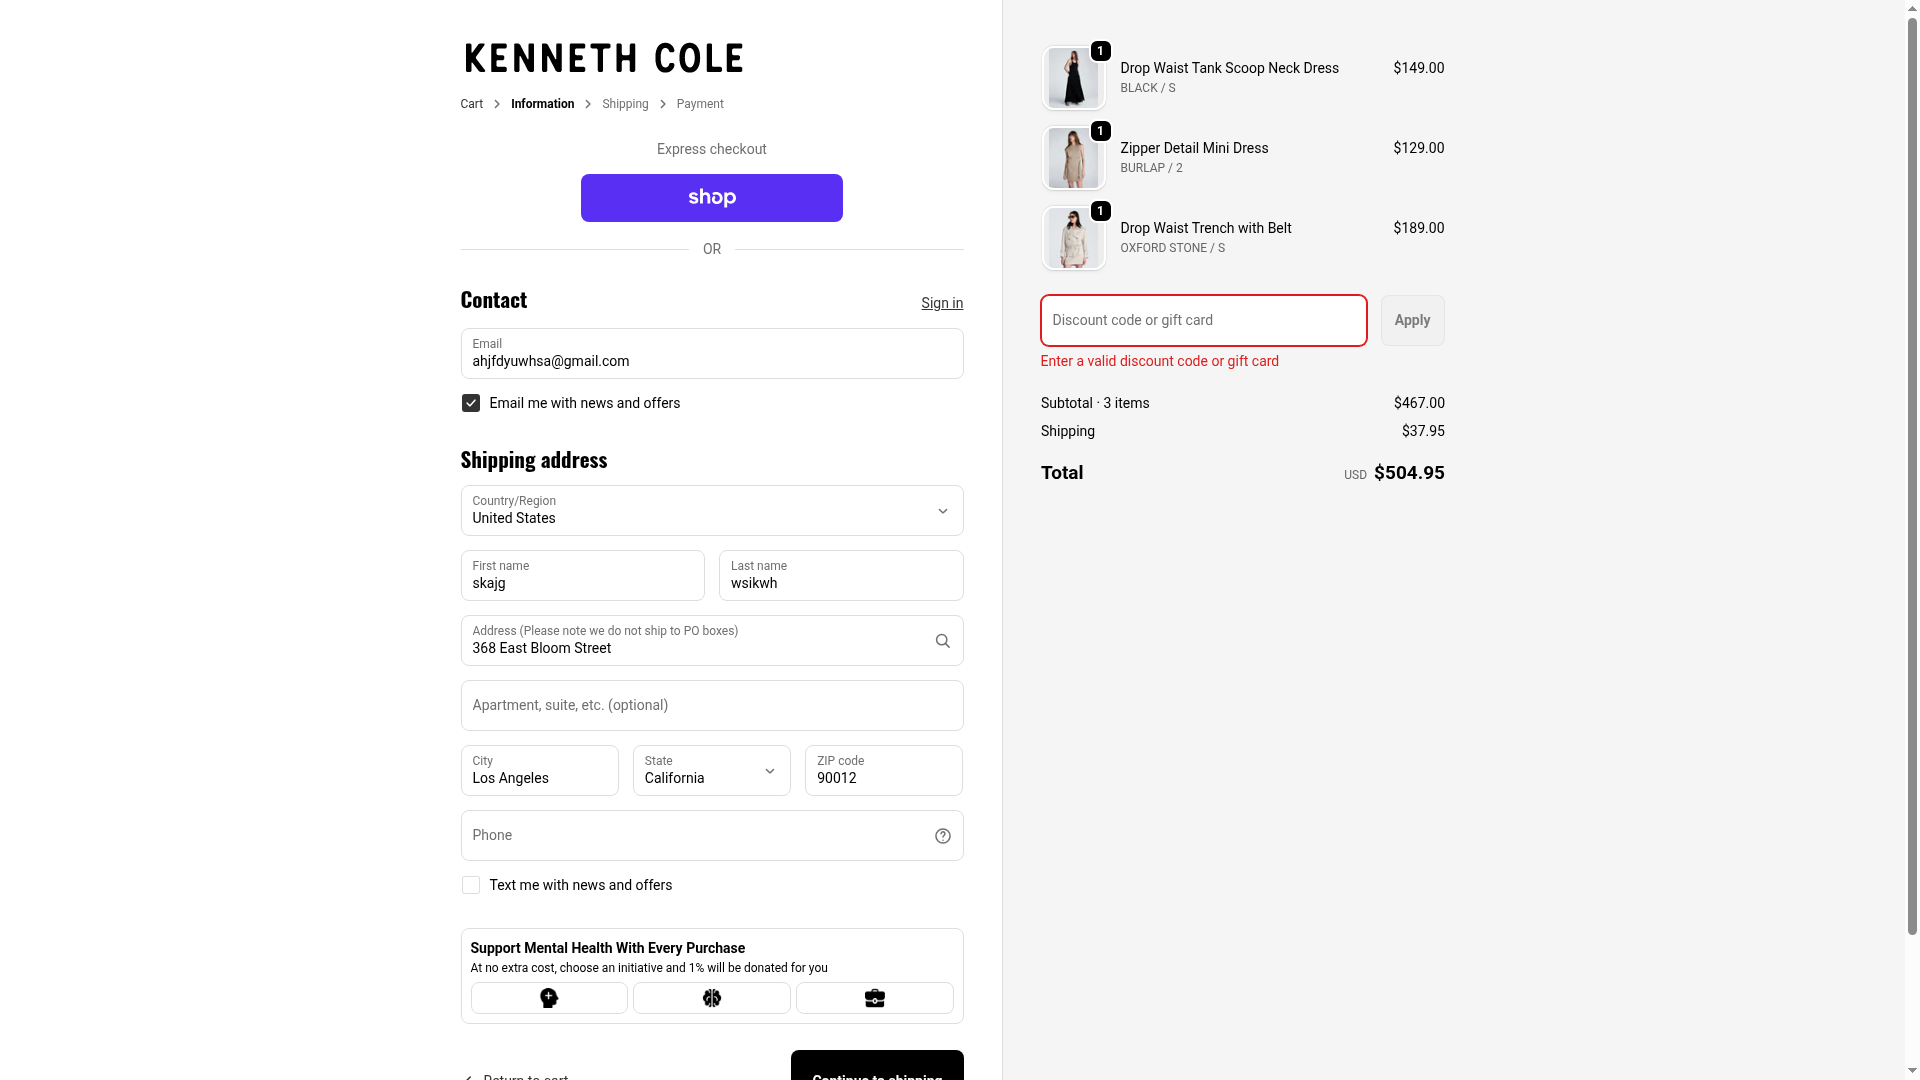Screen dimensions: 1920x1080
Task: Choose the brain icon donation initiative
Action: tap(712, 998)
